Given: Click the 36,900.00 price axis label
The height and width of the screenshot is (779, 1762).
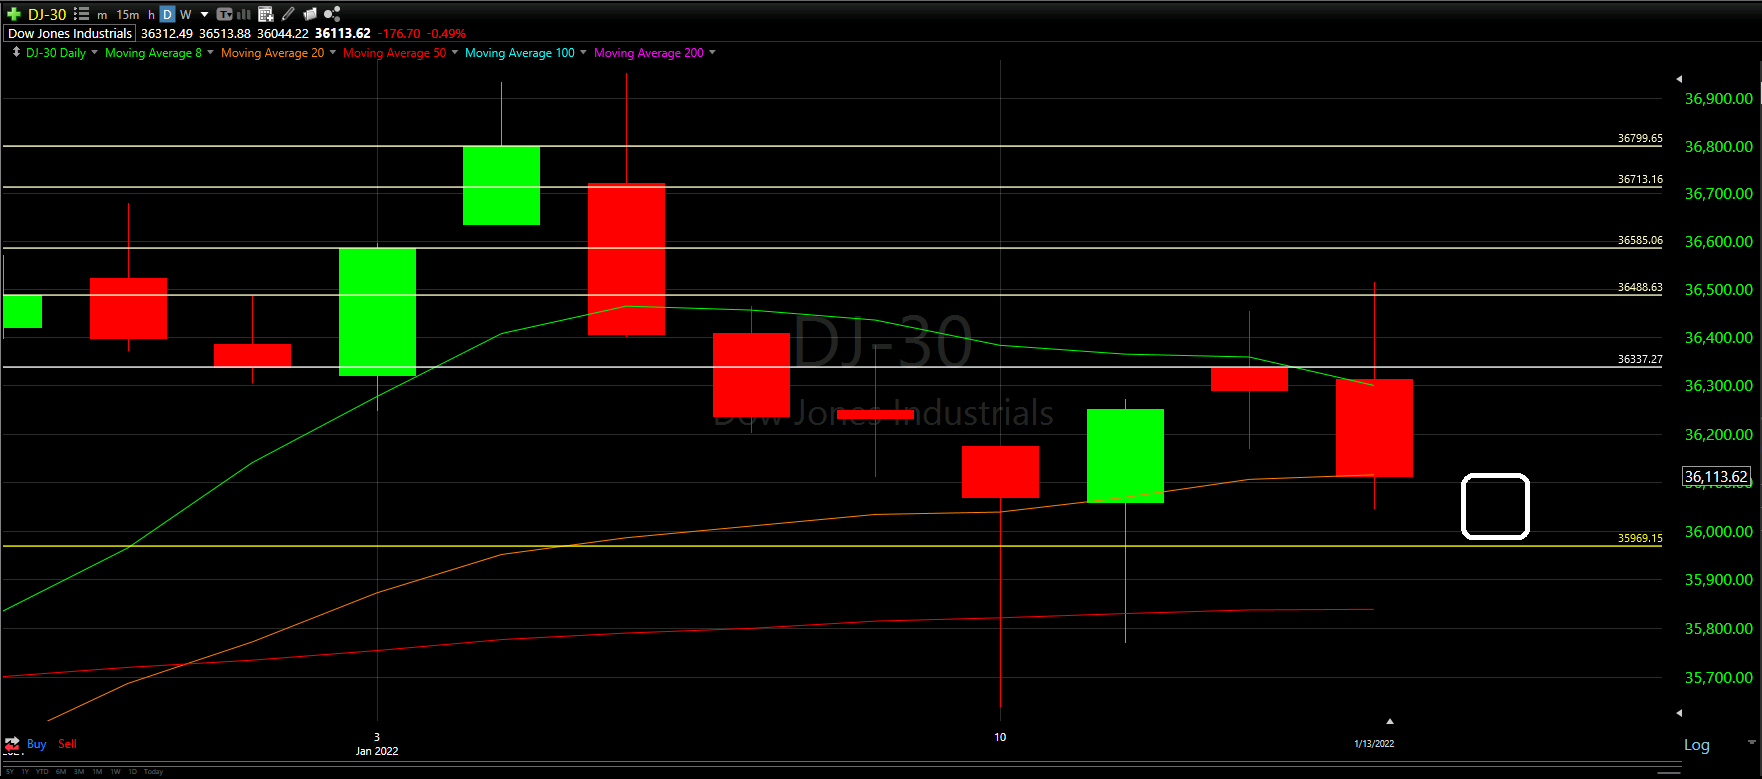Looking at the screenshot, I should (x=1718, y=99).
